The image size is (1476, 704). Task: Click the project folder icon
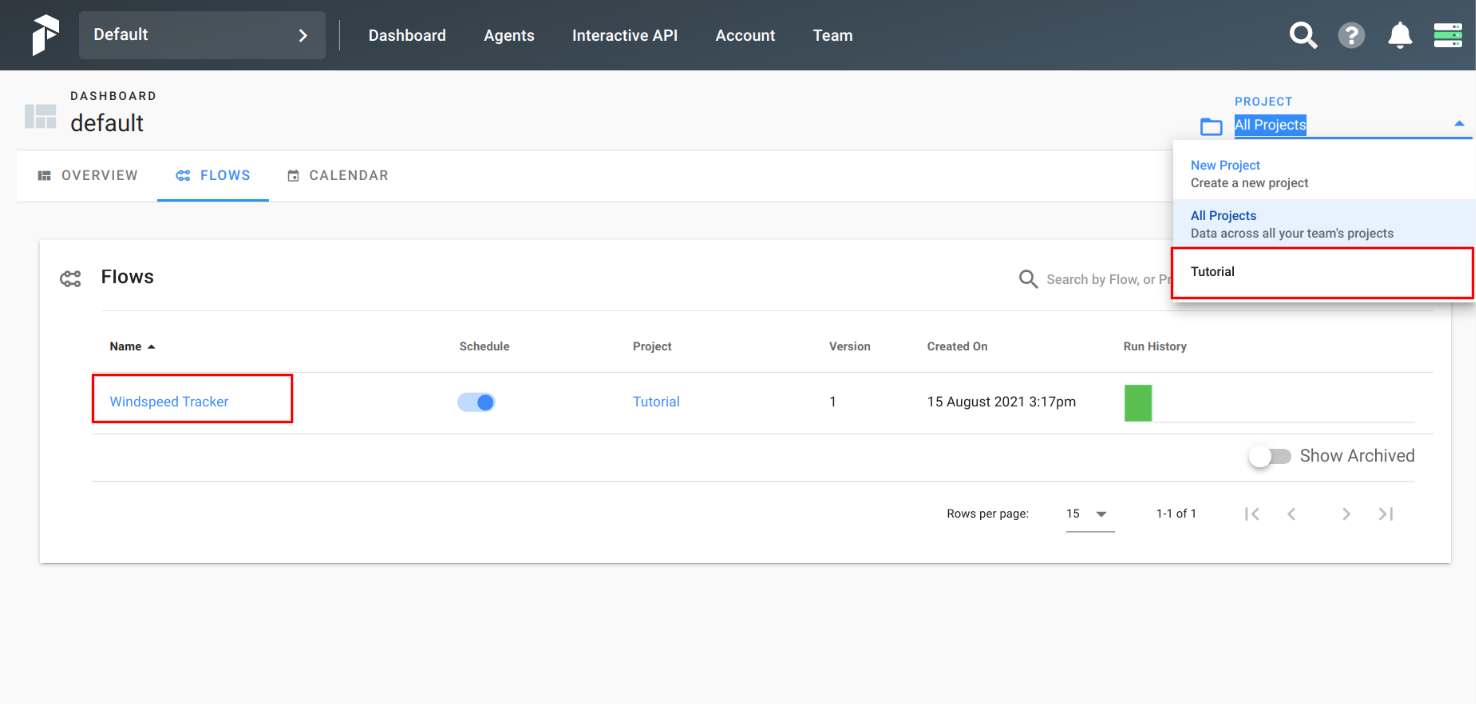pyautogui.click(x=1211, y=126)
